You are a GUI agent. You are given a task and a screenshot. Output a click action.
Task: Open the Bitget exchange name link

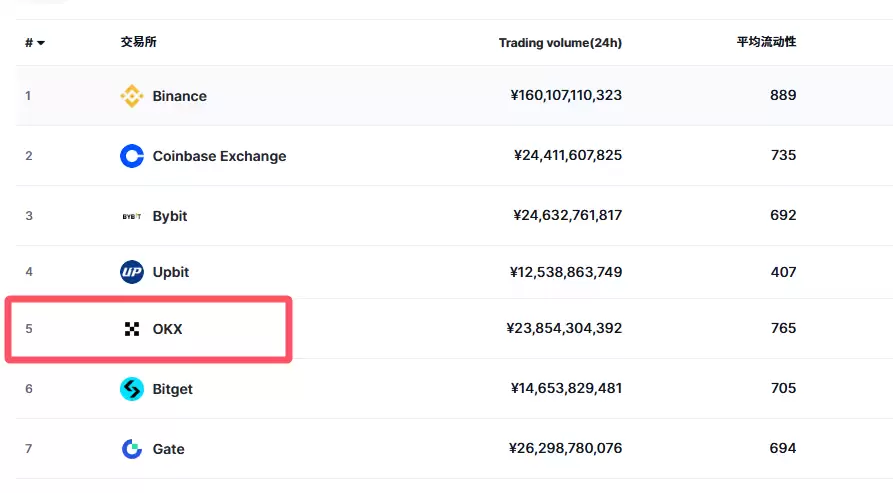[x=172, y=389]
